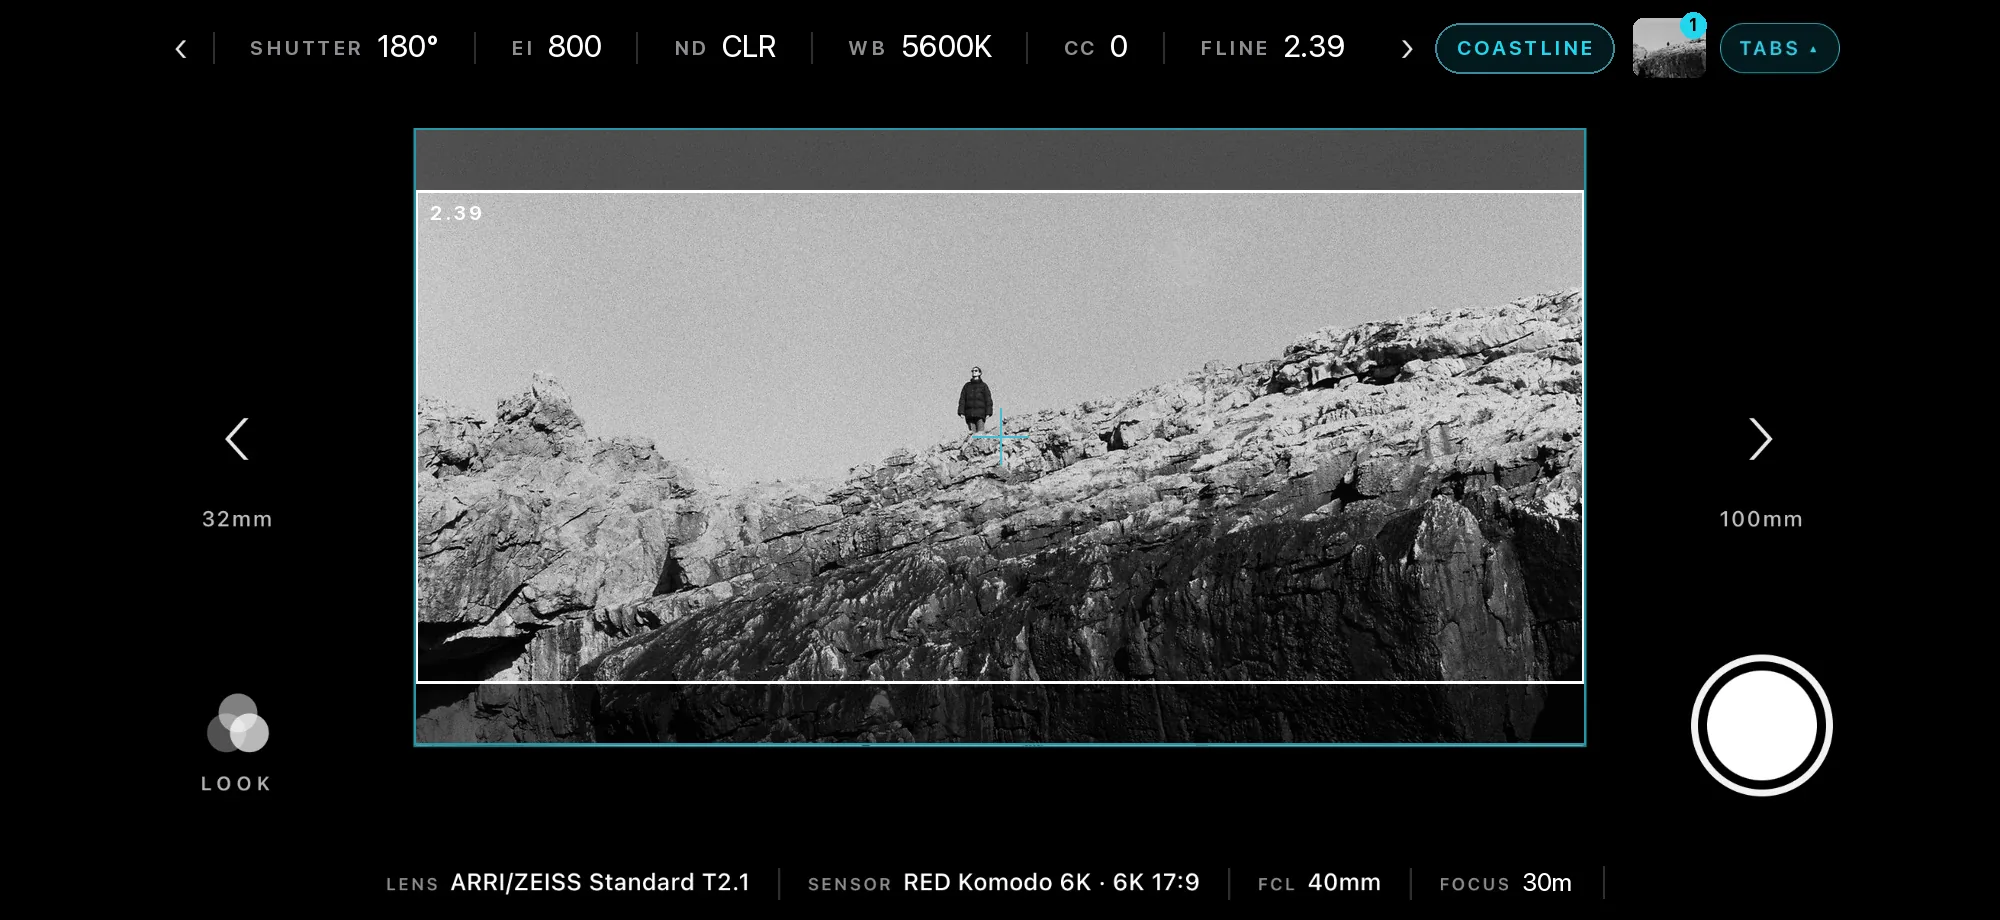
Task: Tap the white shutter capture button
Action: pos(1761,726)
